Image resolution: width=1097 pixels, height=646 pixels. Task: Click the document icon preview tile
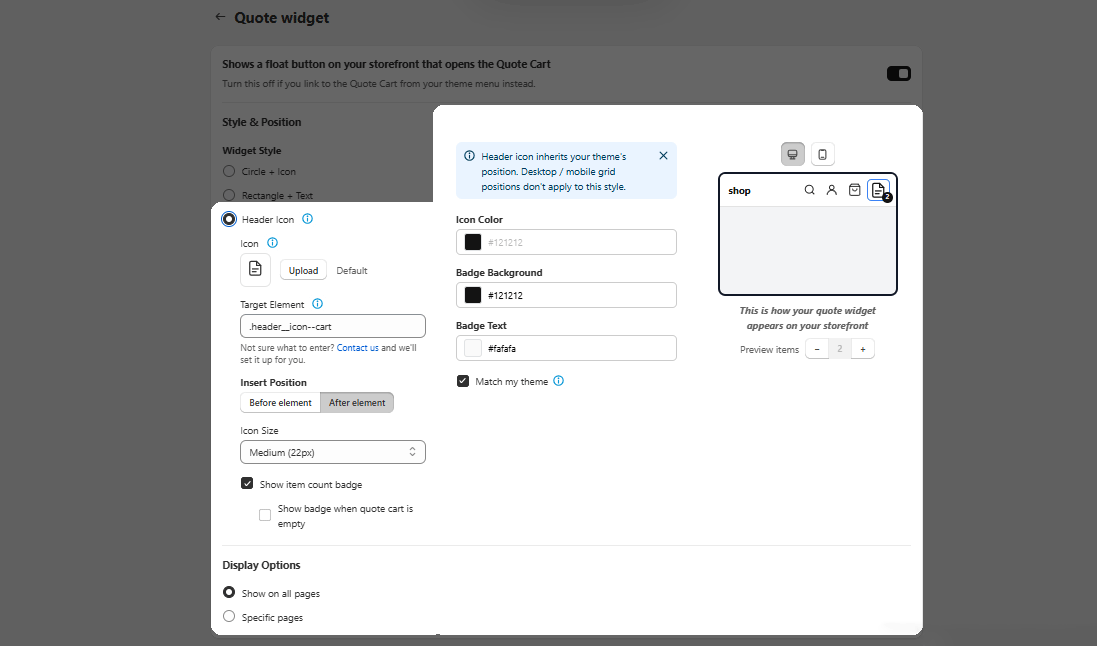pos(255,269)
